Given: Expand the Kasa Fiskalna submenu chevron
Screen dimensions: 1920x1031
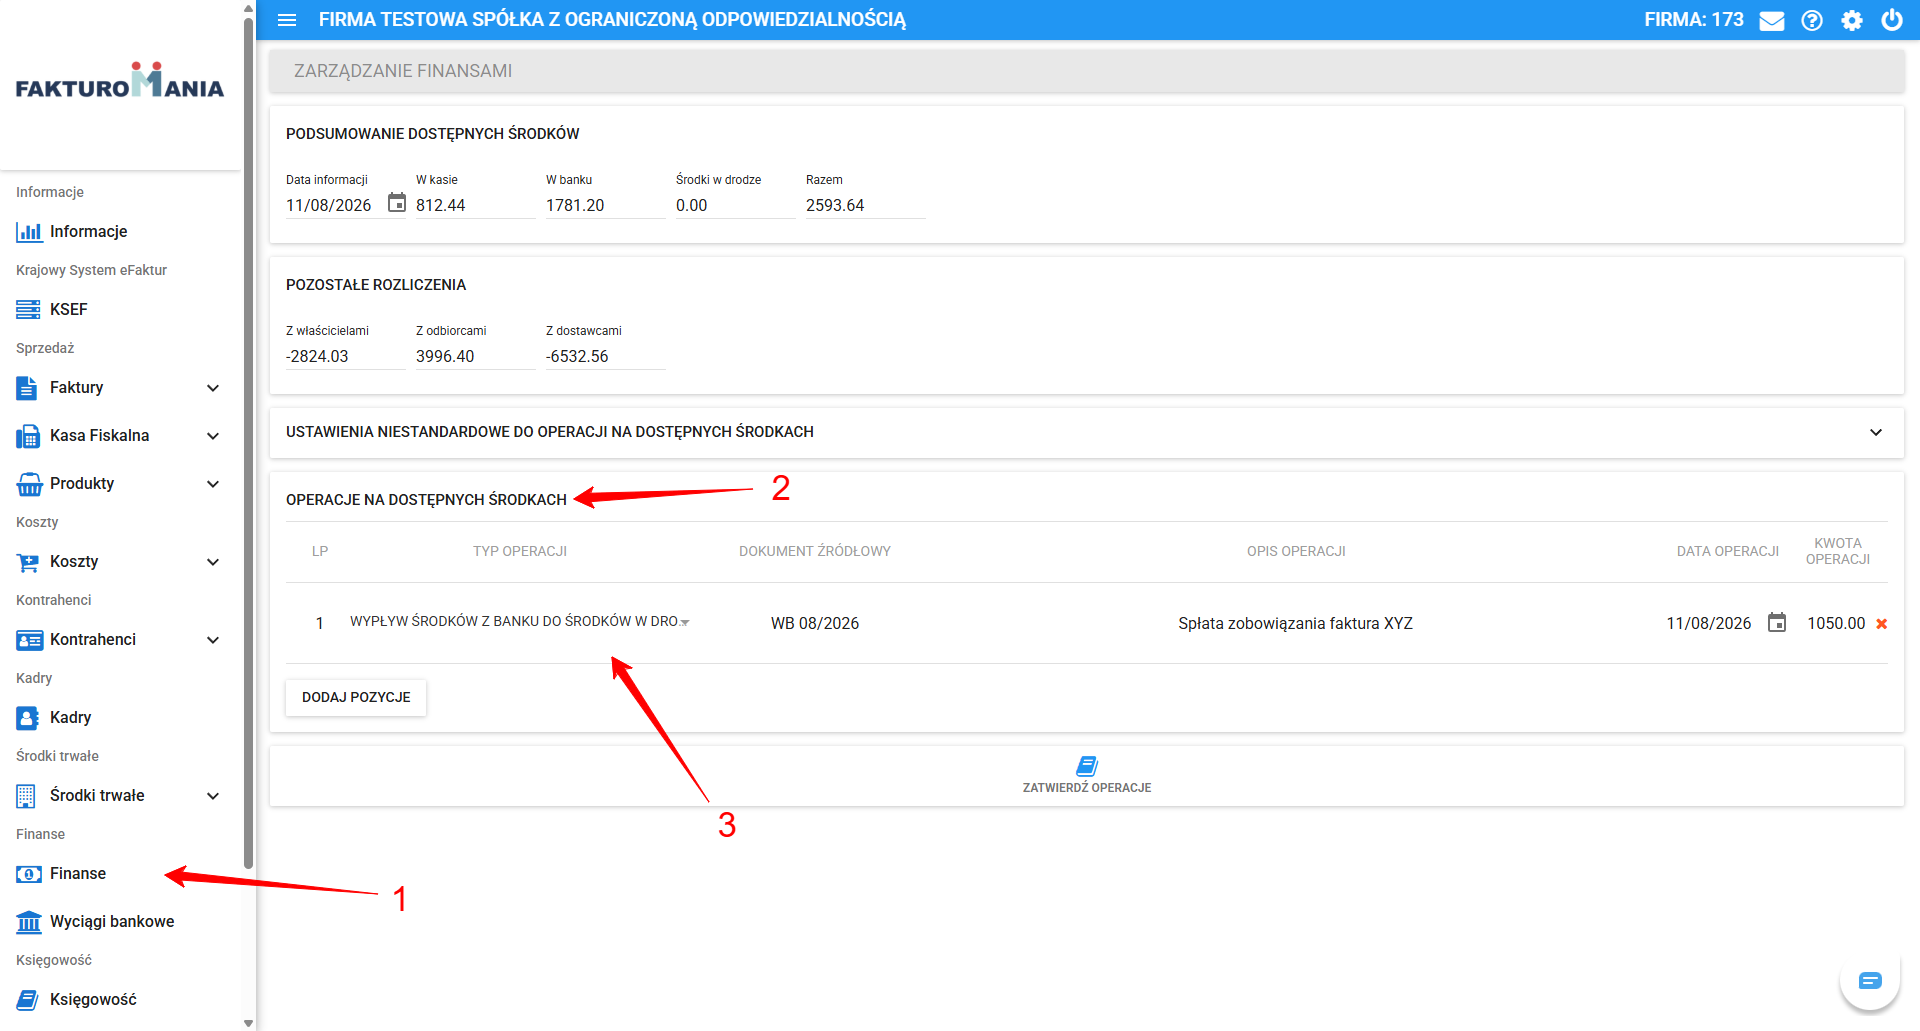Looking at the screenshot, I should (x=213, y=436).
